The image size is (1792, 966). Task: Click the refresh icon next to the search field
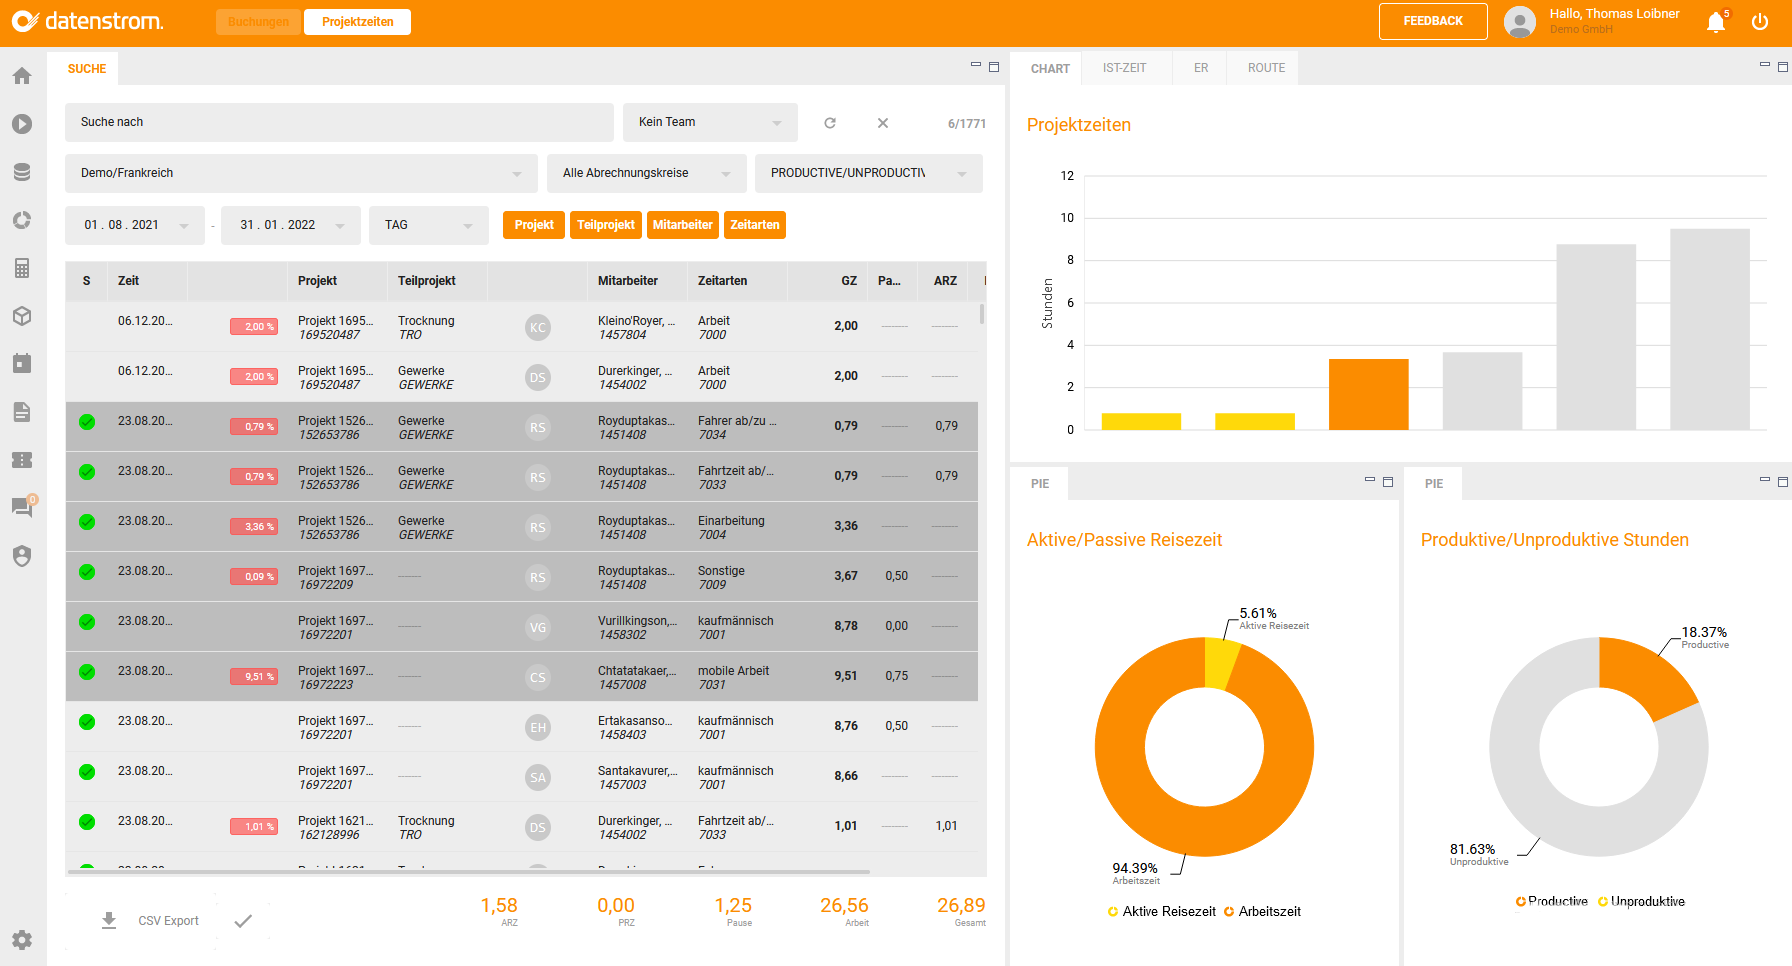(x=830, y=122)
